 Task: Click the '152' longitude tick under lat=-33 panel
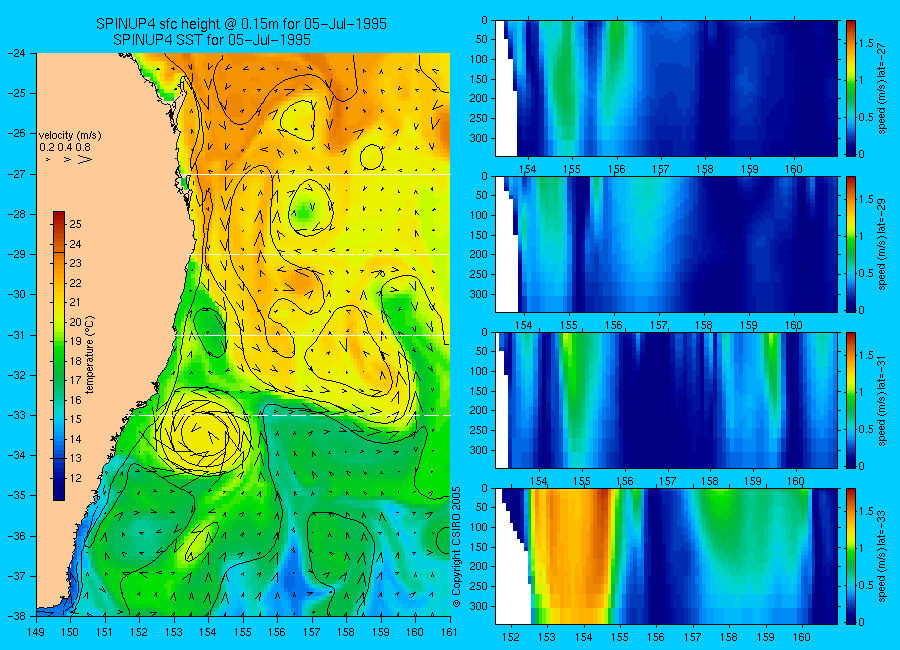[510, 637]
